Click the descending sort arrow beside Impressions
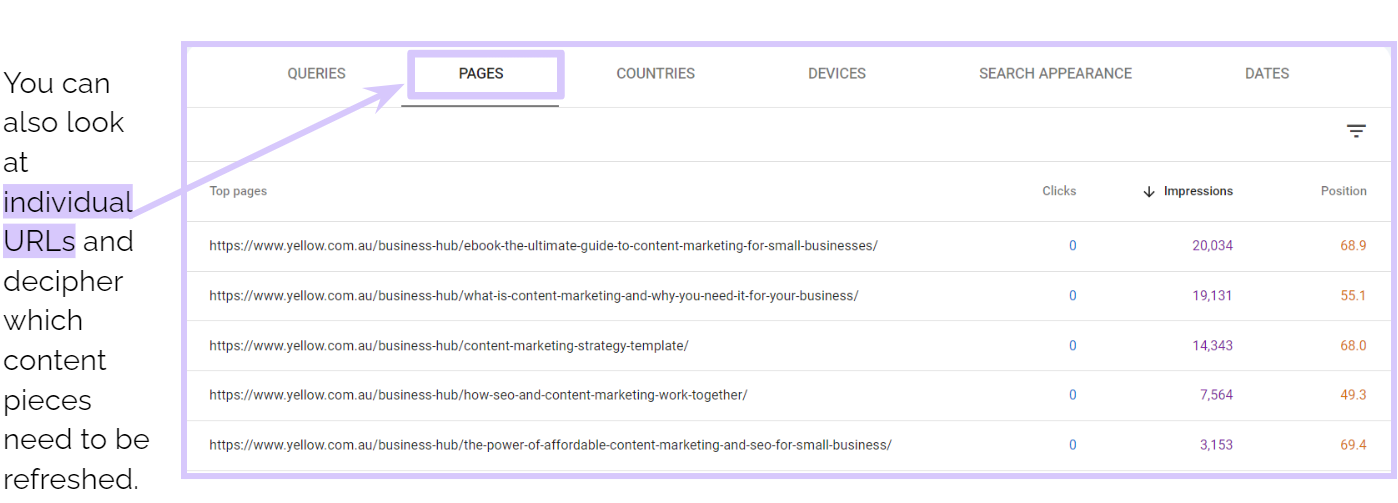 click(1149, 191)
